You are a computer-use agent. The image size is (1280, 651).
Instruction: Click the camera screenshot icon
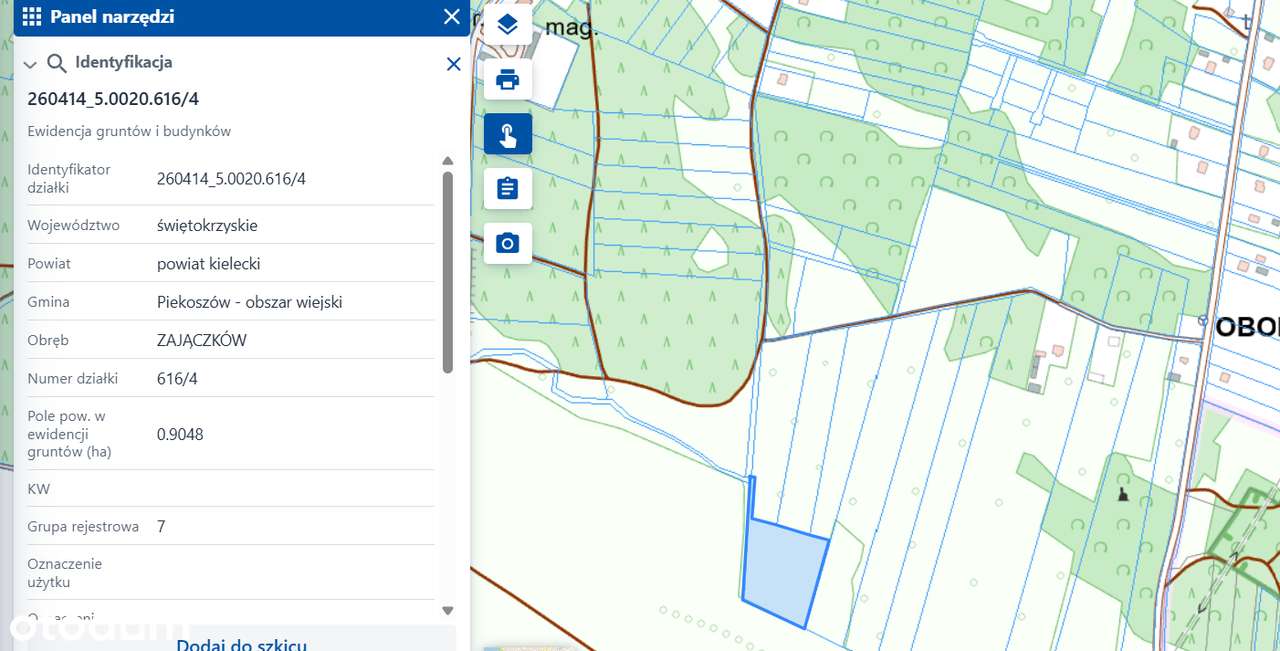[x=508, y=243]
